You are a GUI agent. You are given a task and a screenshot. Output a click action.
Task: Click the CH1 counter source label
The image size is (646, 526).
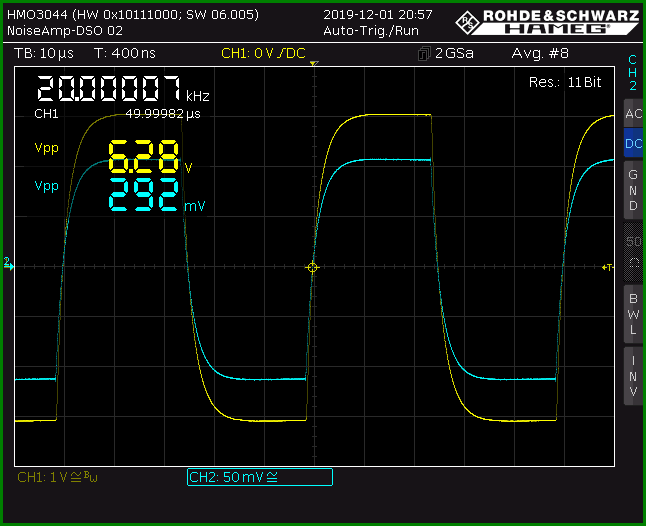[x=47, y=113]
